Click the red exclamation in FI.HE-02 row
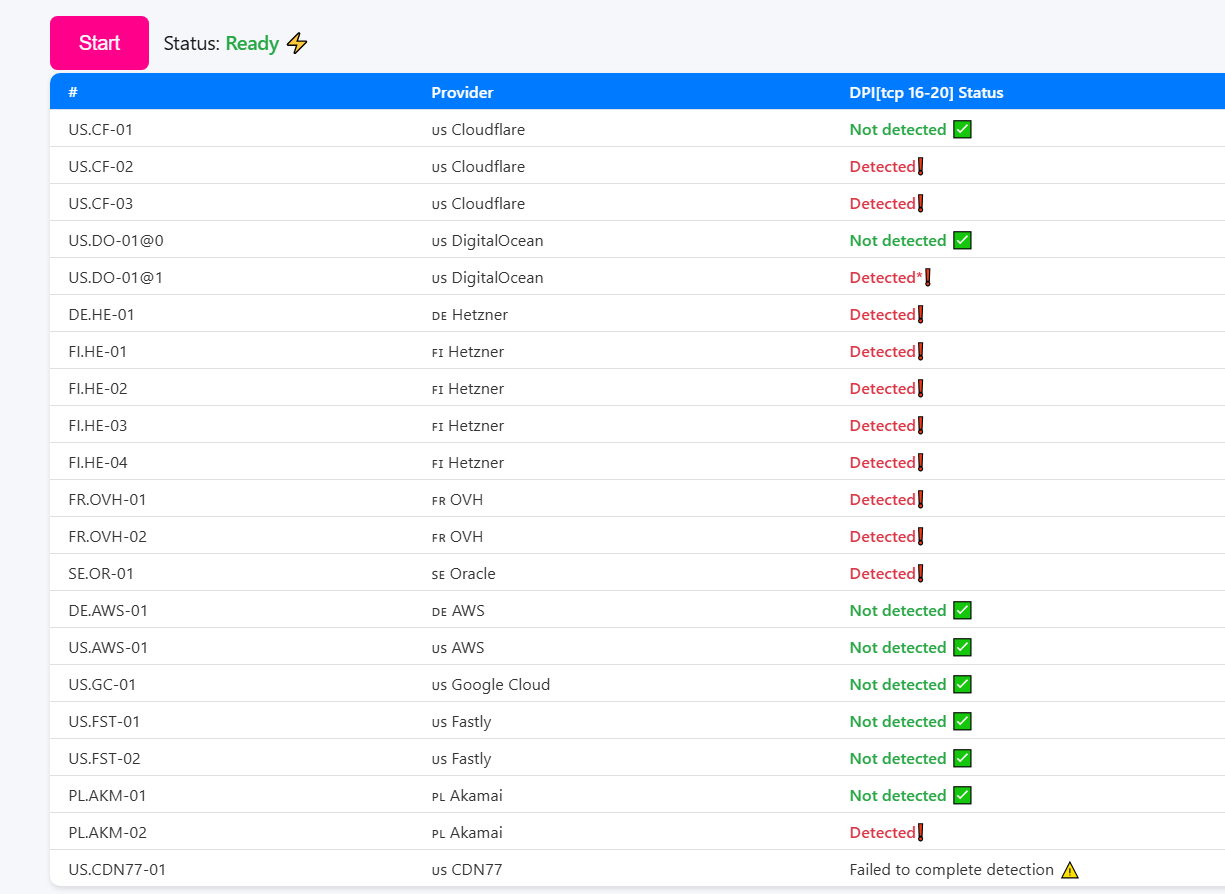Screen dimensions: 1225x894 point(920,388)
